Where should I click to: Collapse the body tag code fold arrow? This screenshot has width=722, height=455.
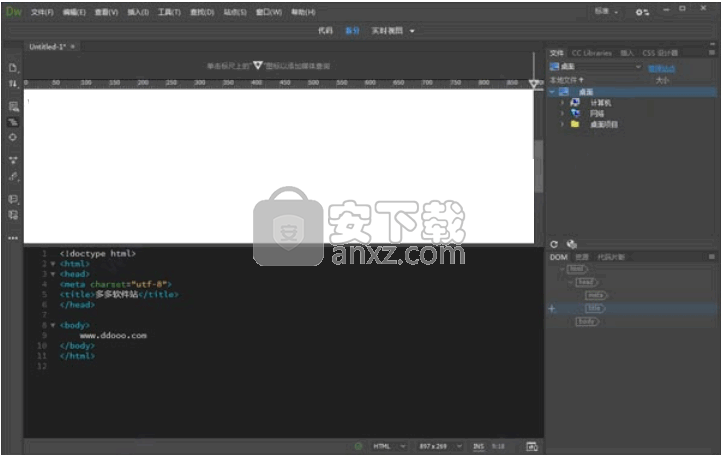[53, 325]
